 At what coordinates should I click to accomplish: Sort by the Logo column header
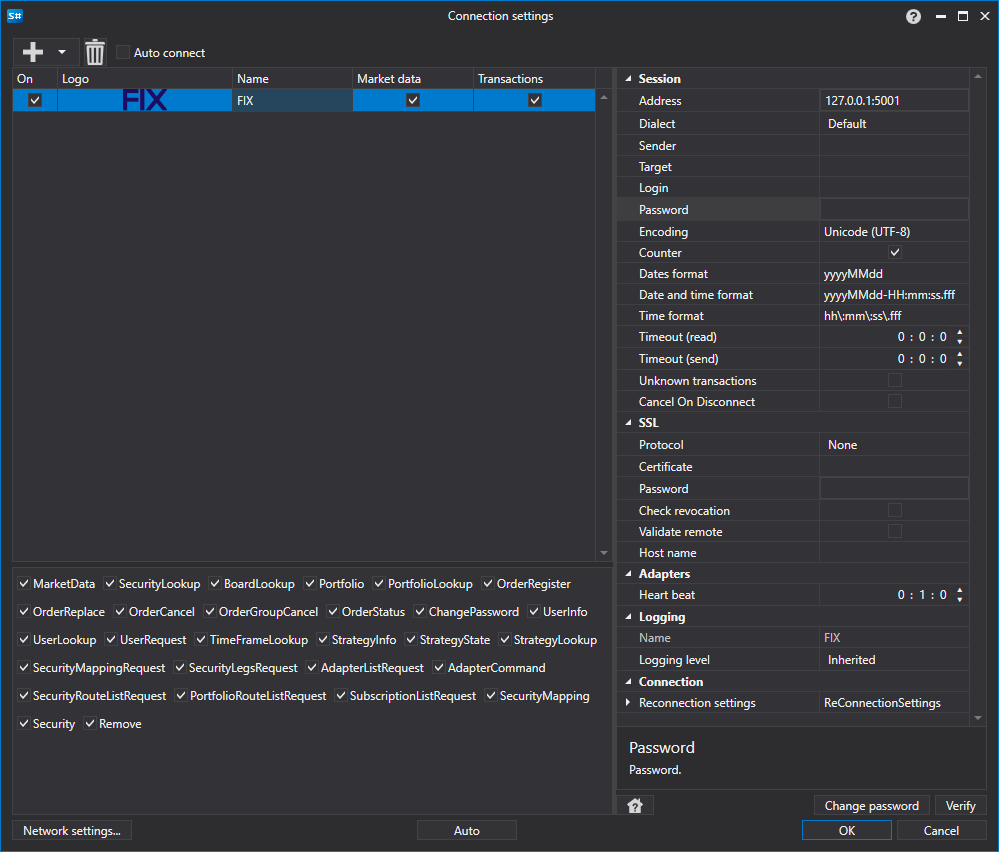(145, 78)
